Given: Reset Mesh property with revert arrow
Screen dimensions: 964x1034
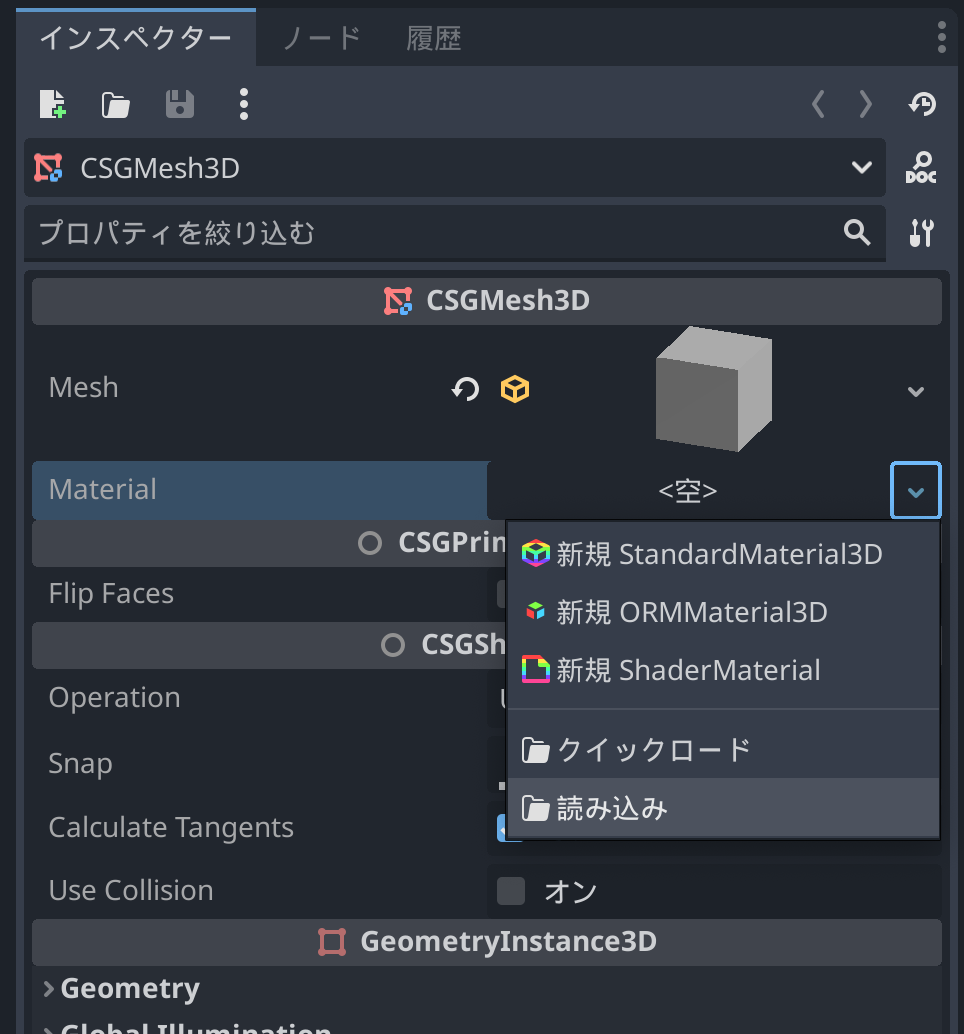Looking at the screenshot, I should pyautogui.click(x=465, y=389).
